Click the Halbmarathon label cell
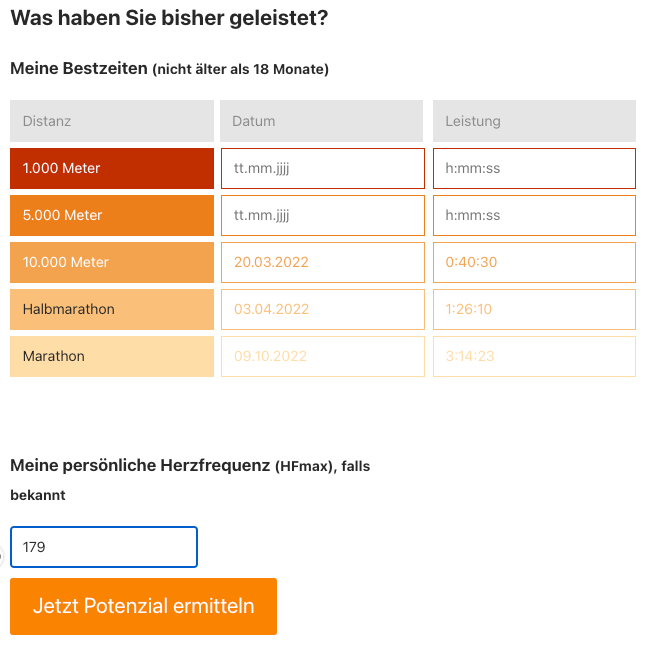Screen dimensions: 646x646 point(112,309)
